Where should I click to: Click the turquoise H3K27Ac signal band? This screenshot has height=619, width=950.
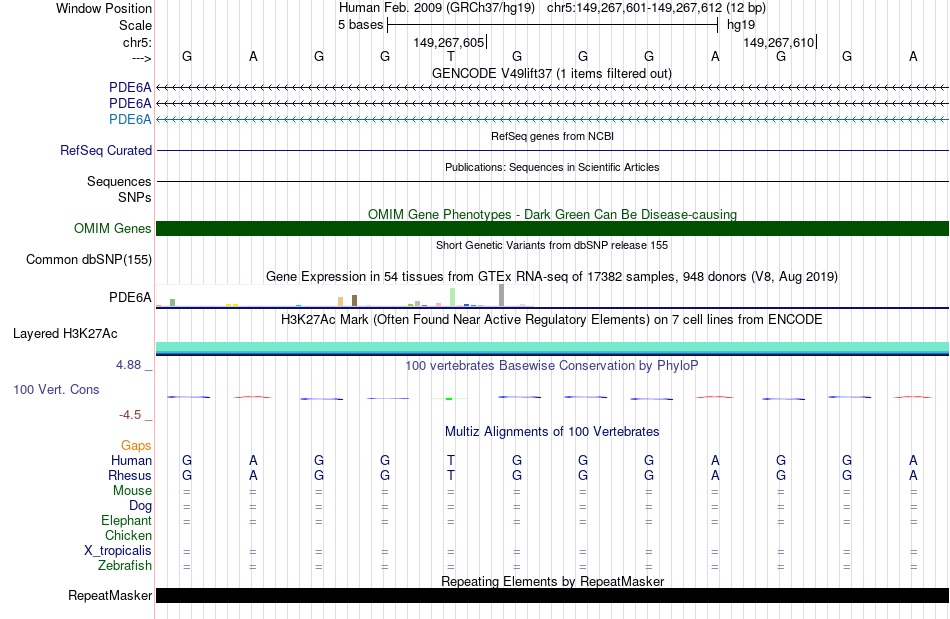click(552, 346)
